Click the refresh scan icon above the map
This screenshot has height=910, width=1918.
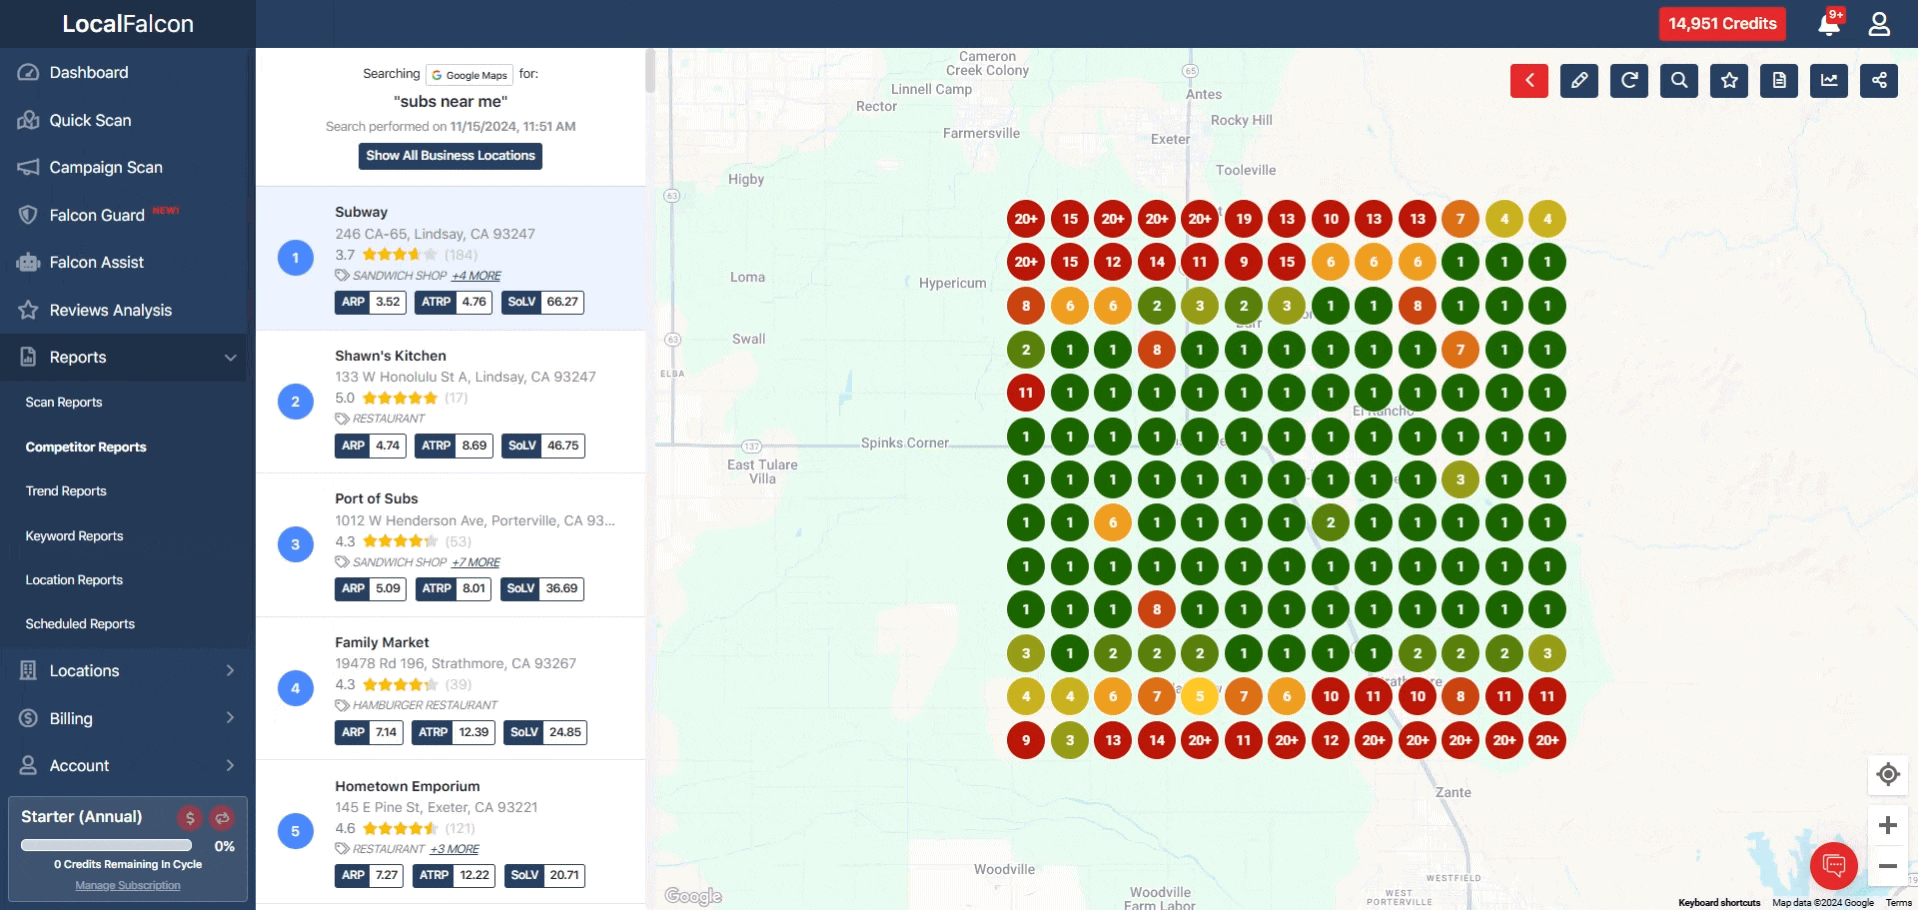tap(1629, 81)
